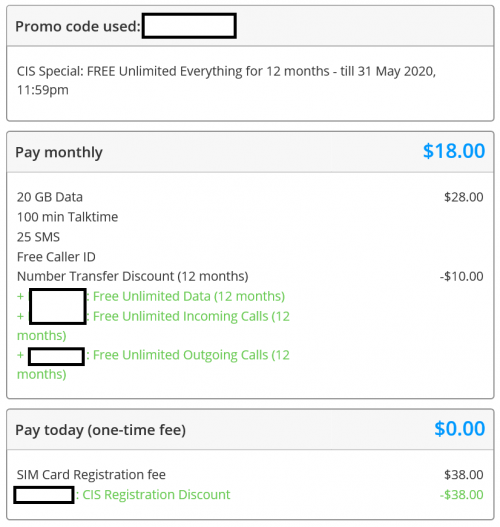Screen dimensions: 500x527
Task: Click the $0.00 pay today total
Action: [460, 429]
